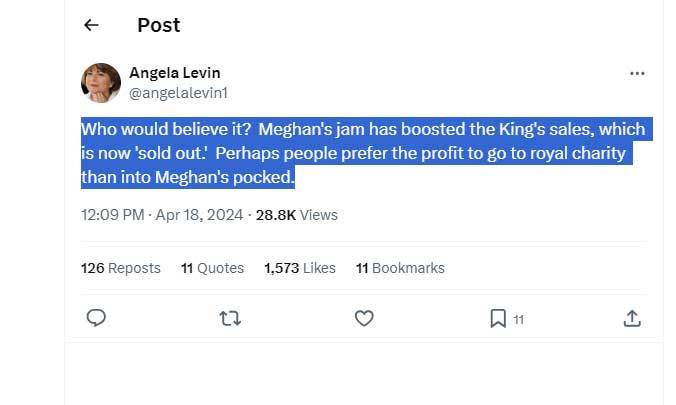
Task: View the 126 Reposts list
Action: [x=120, y=268]
